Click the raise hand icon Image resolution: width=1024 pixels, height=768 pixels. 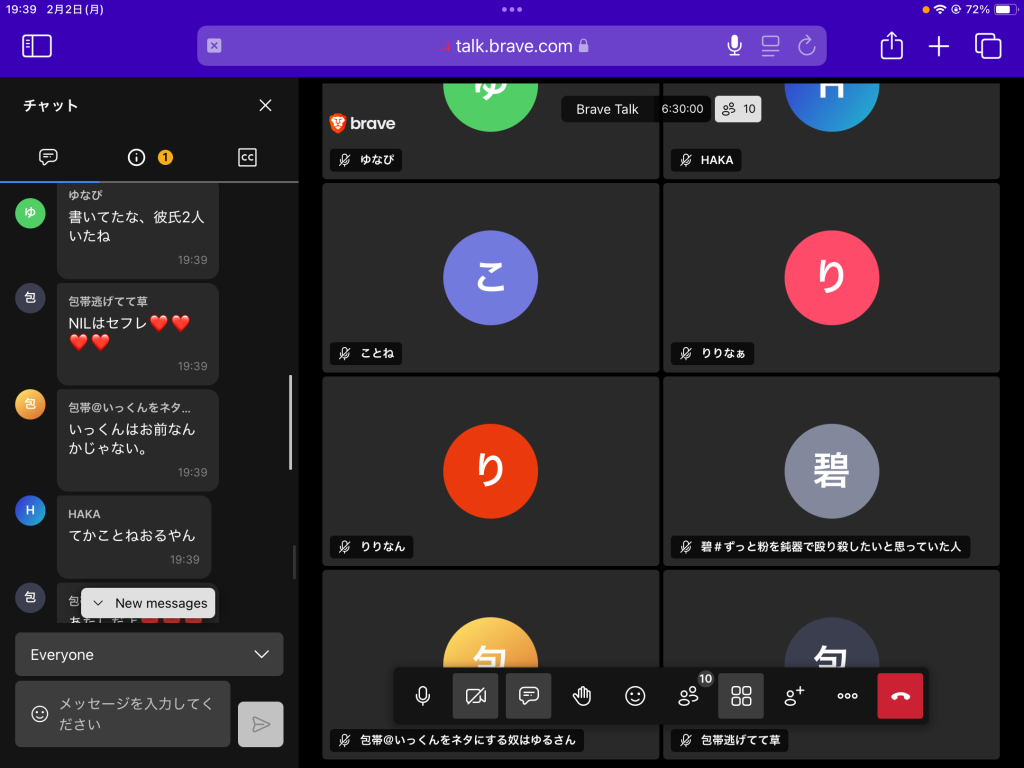tap(582, 696)
